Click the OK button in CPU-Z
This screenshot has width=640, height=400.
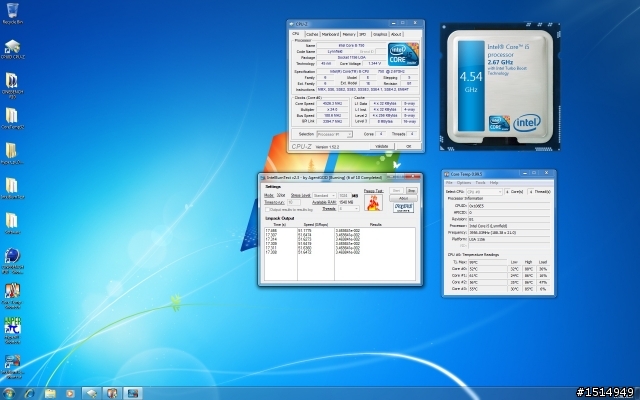[409, 146]
